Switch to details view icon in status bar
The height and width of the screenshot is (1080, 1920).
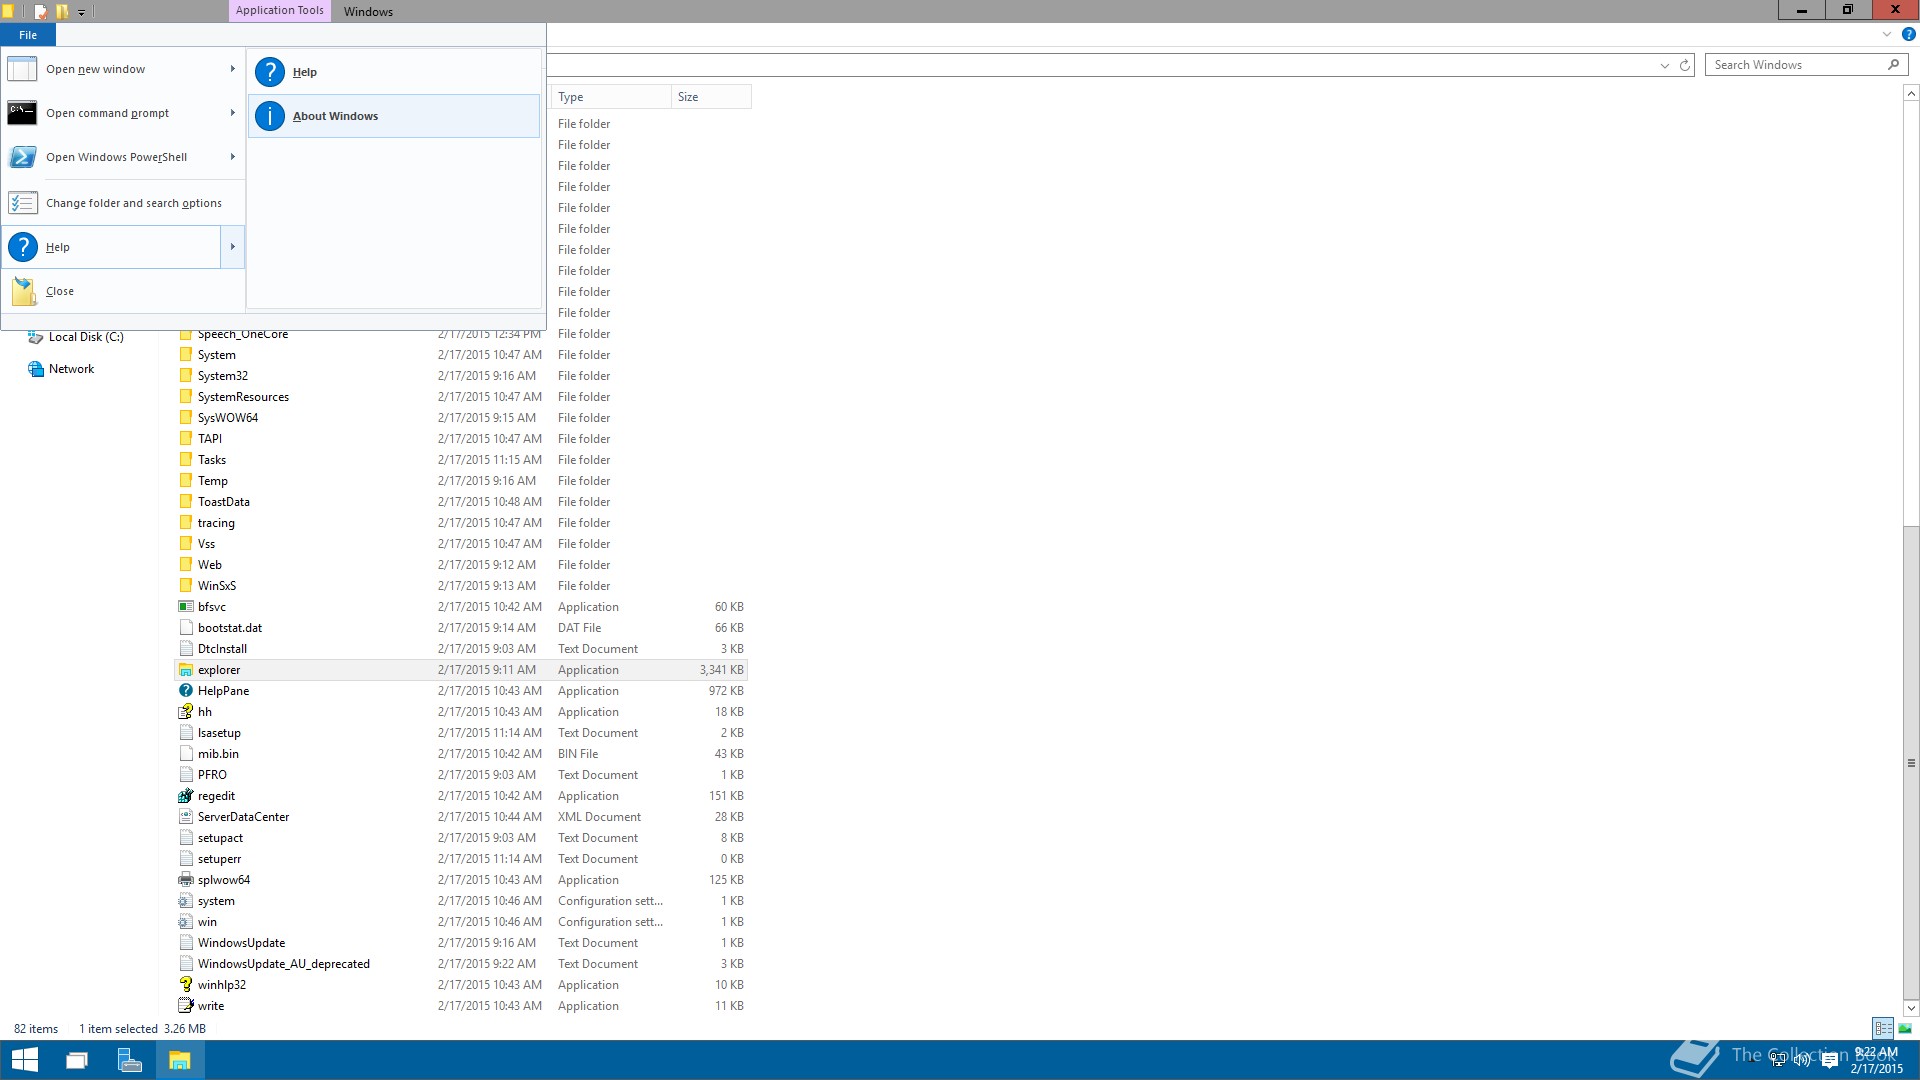(x=1883, y=1028)
